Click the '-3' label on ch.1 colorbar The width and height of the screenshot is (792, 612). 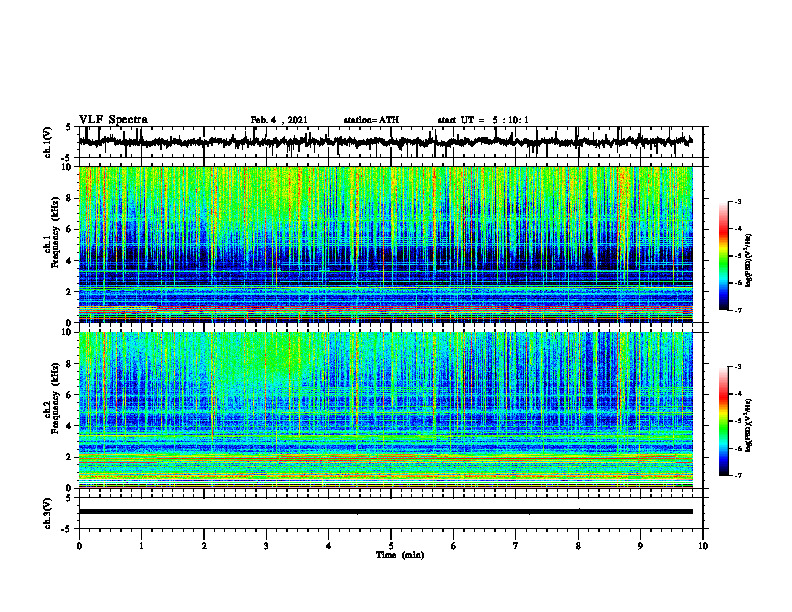click(737, 201)
